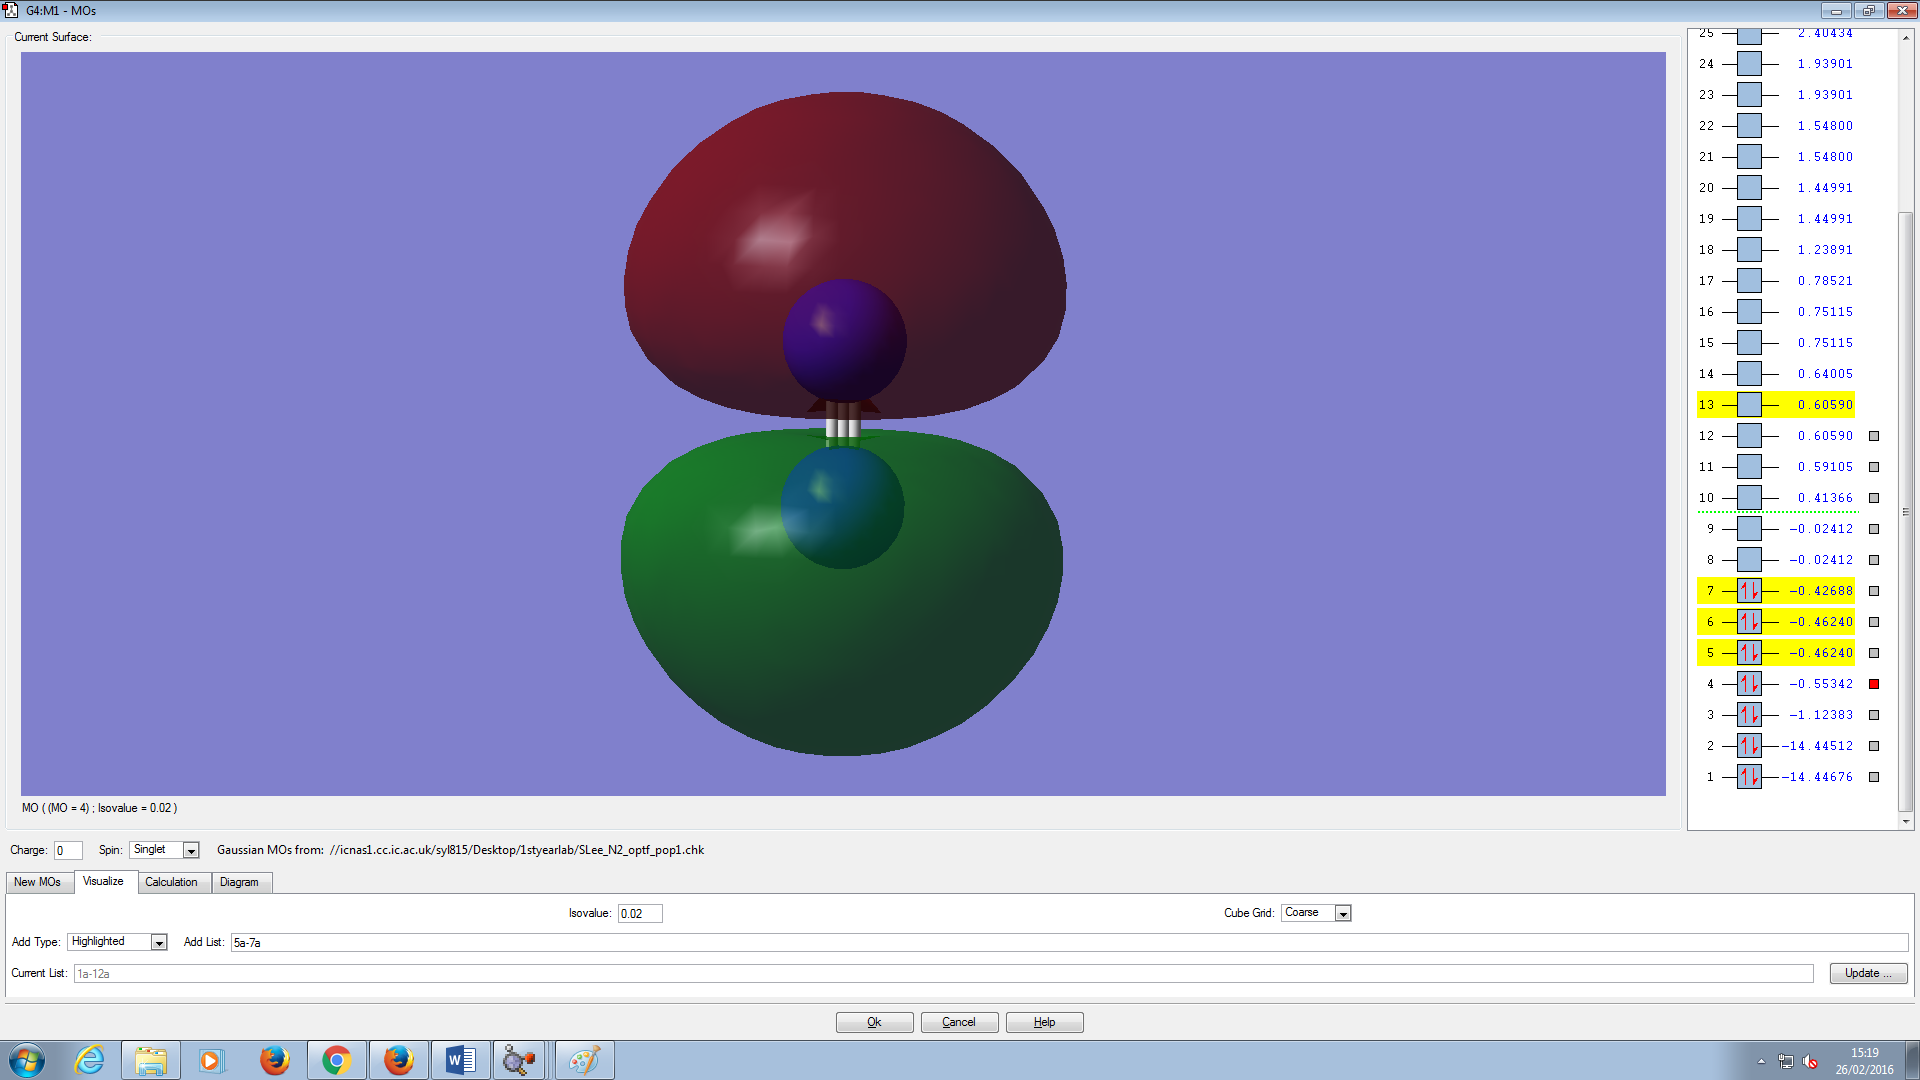Toggle red surface marker for MO 4
Viewport: 1920px width, 1080px height.
(1874, 684)
